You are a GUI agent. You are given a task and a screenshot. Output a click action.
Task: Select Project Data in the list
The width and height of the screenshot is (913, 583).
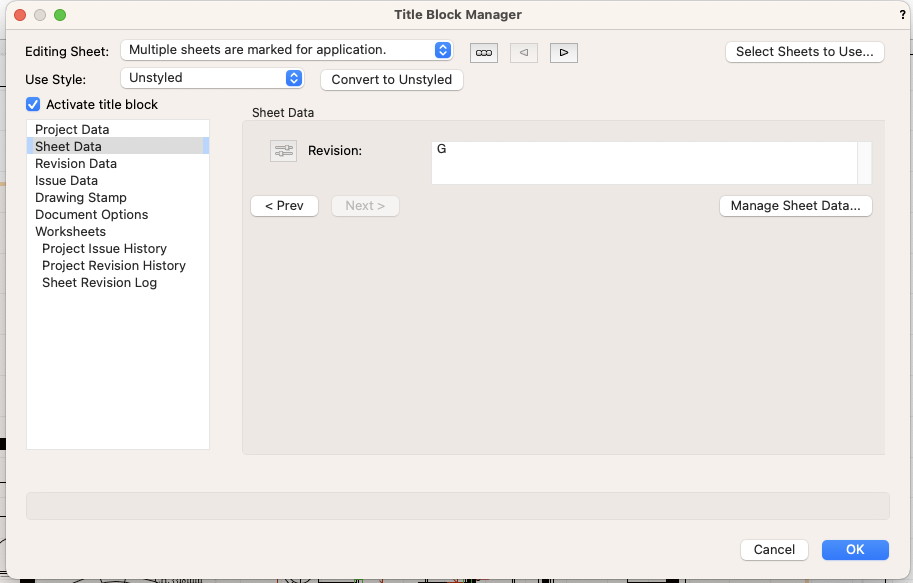click(x=72, y=130)
